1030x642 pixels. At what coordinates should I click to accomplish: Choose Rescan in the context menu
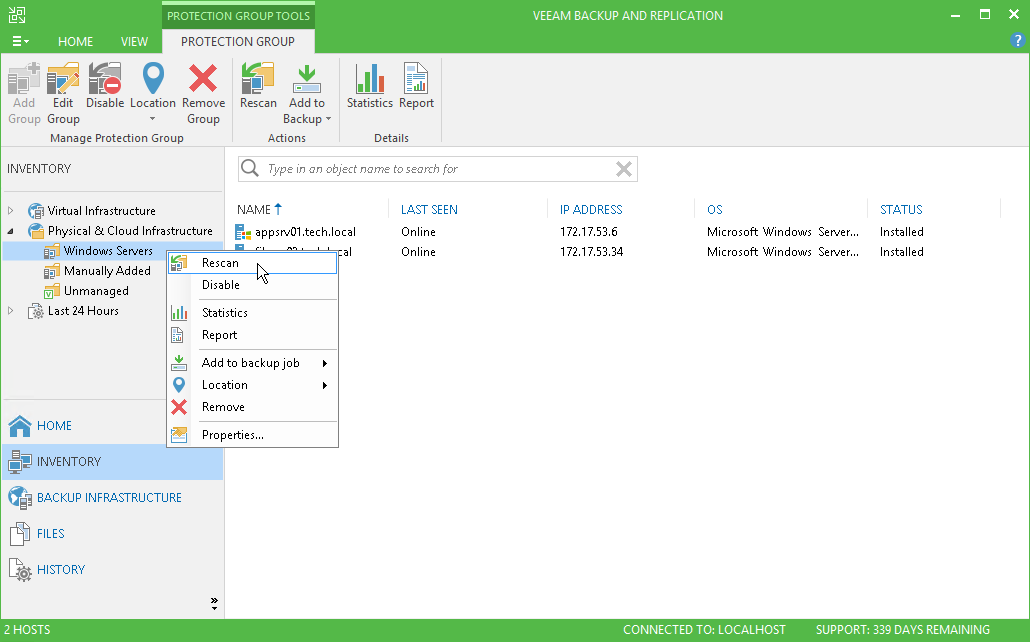(x=252, y=263)
